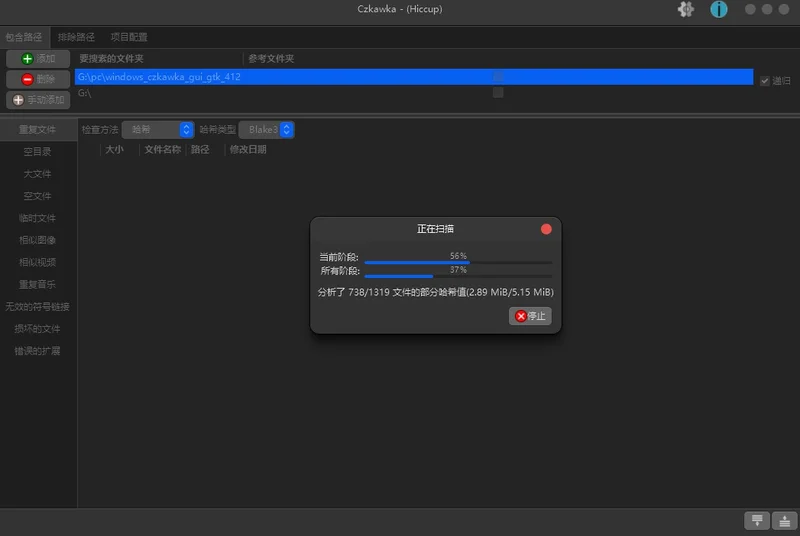Select 空目录 in the sidebar
The width and height of the screenshot is (800, 536).
coord(37,151)
